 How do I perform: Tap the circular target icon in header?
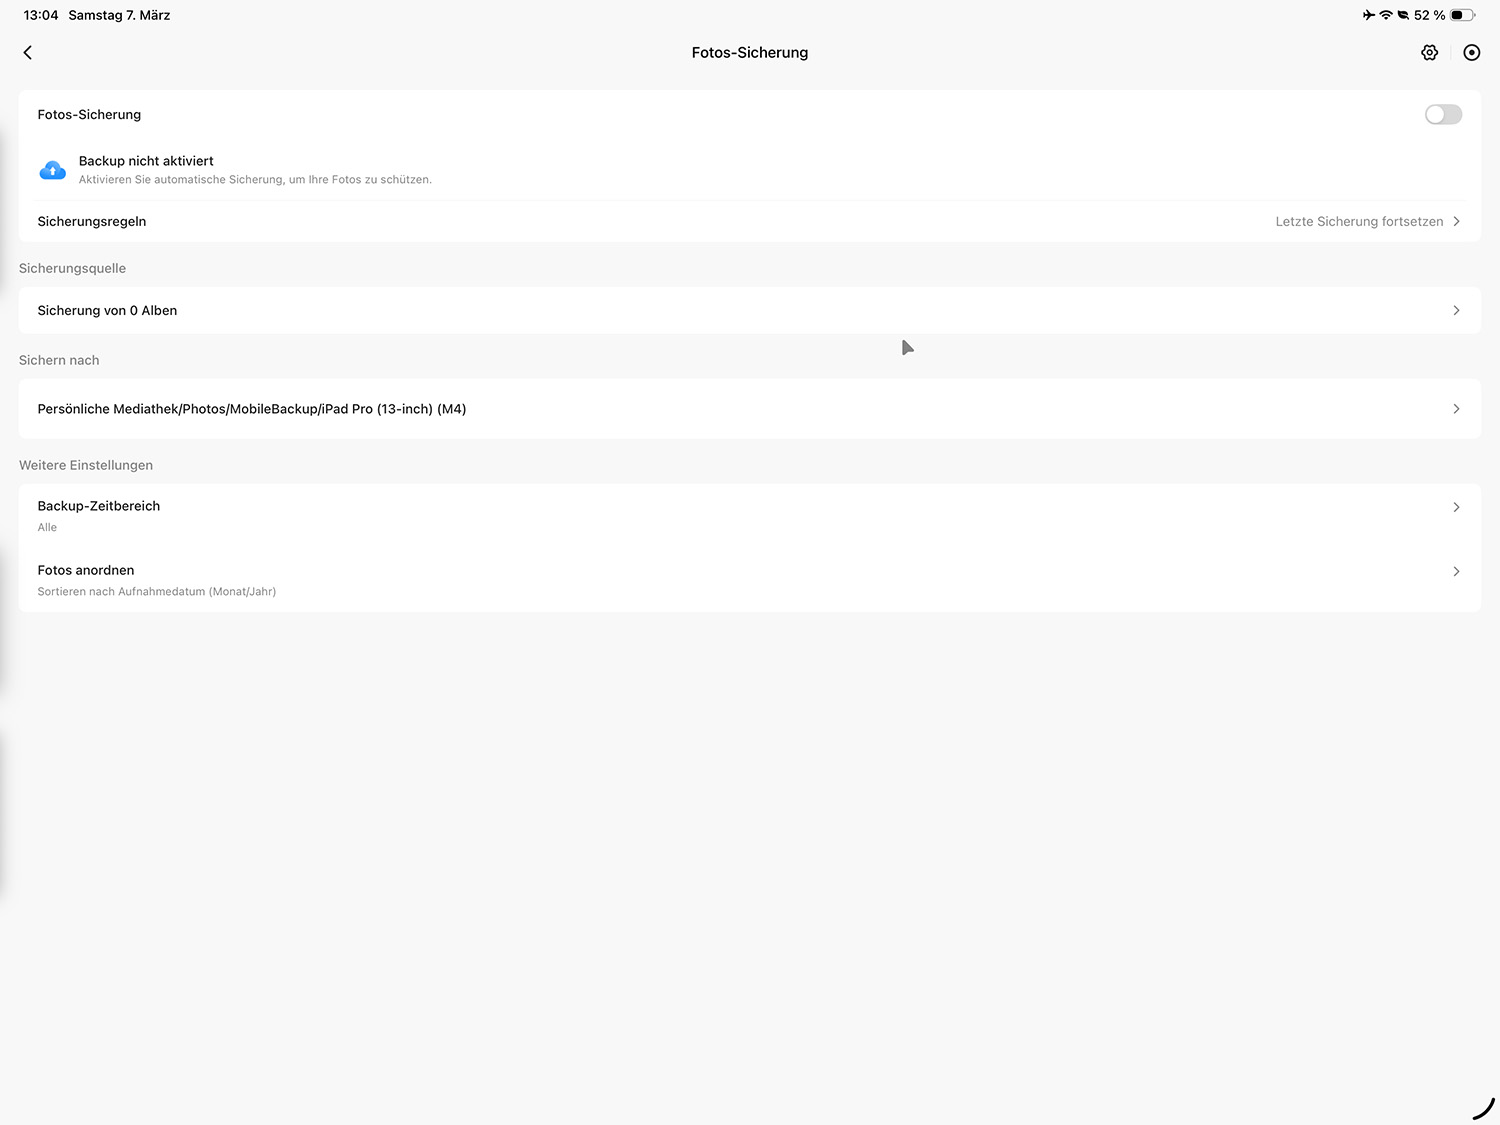click(x=1471, y=53)
